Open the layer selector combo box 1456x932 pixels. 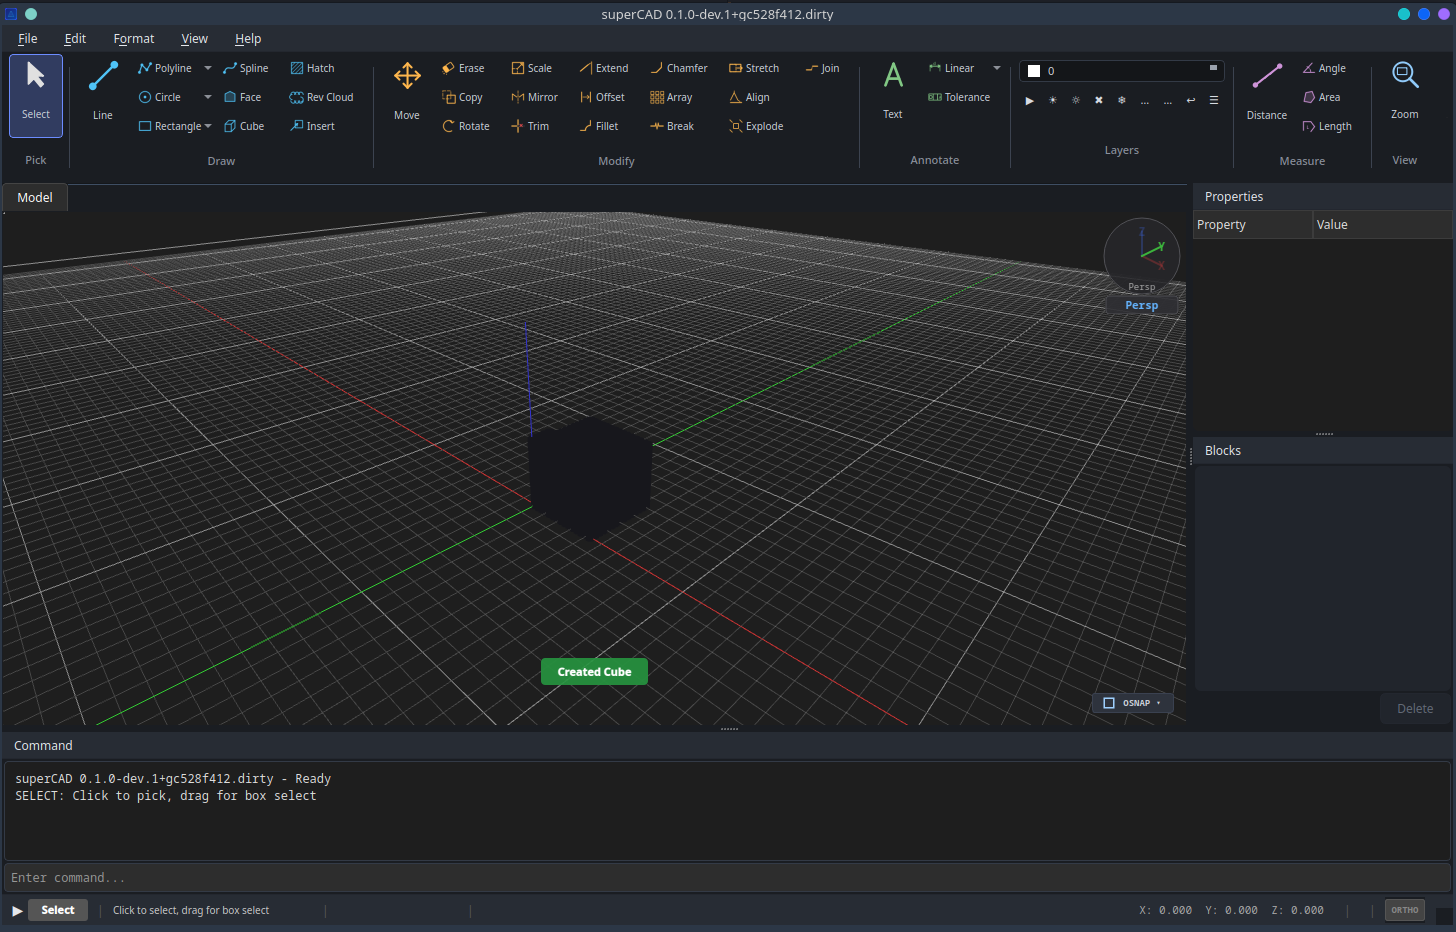(1123, 71)
